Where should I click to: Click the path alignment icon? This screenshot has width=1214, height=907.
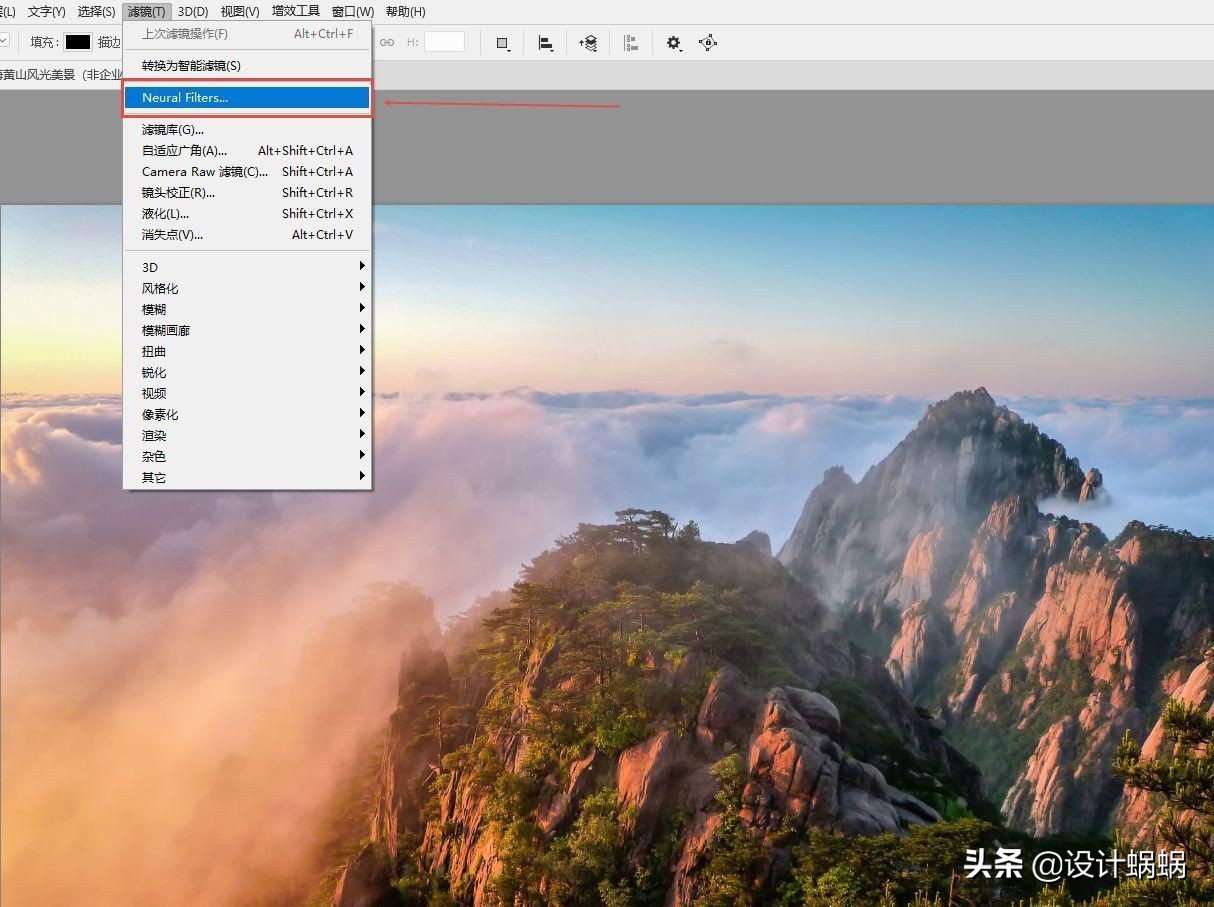click(546, 42)
